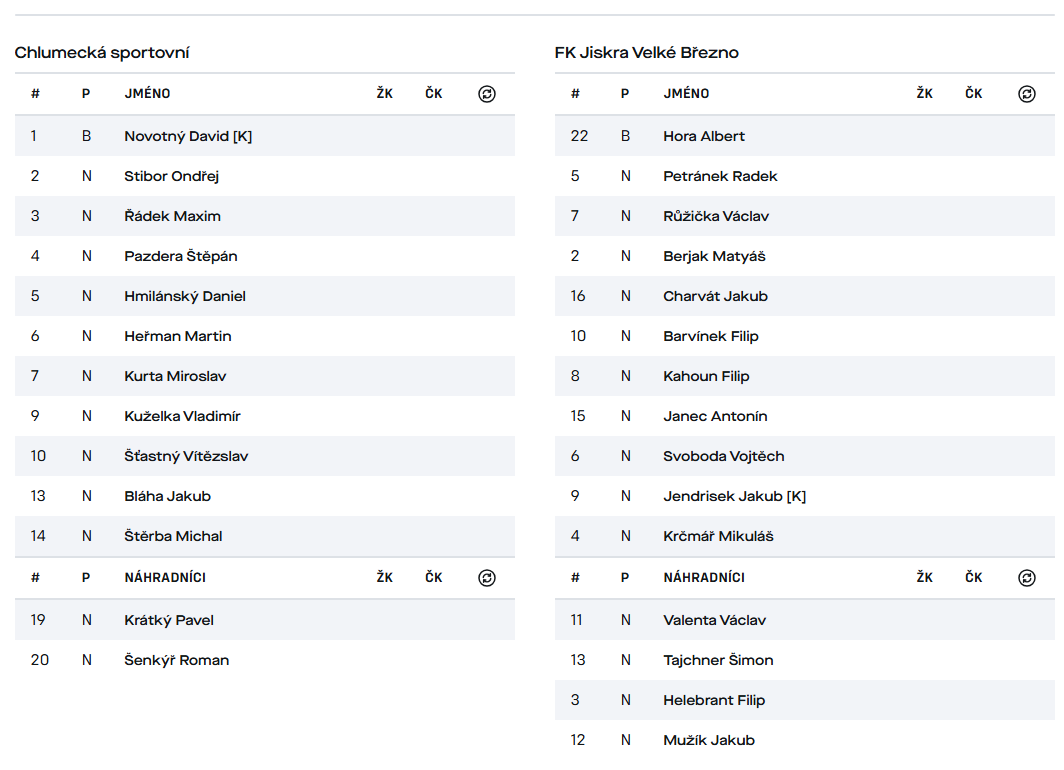Click the Chlumecká sportovní team name
Image resolution: width=1064 pixels, height=770 pixels.
point(102,53)
